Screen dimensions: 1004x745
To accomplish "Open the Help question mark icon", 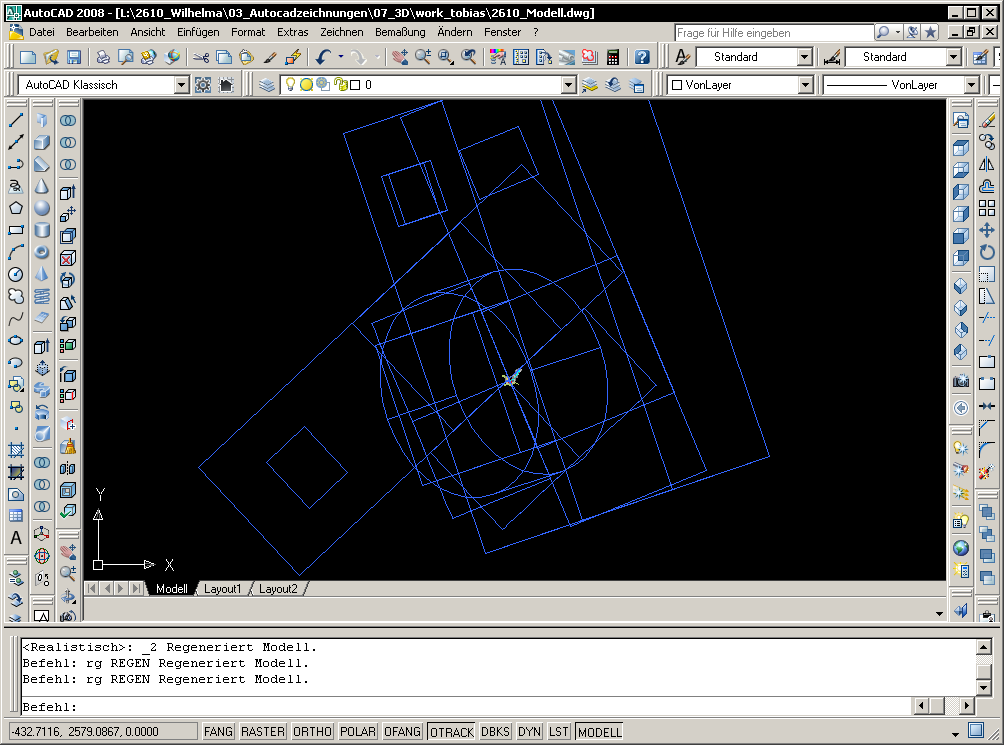I will [642, 57].
